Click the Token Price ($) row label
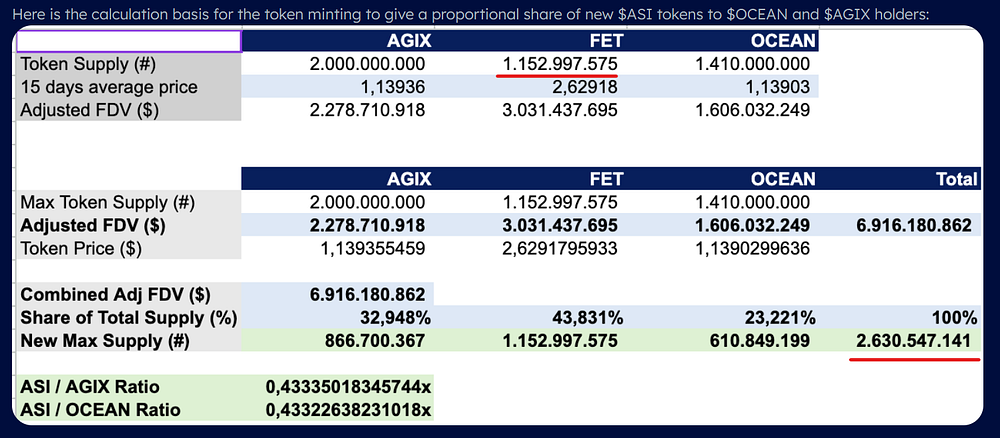This screenshot has width=1000, height=438. [128, 248]
